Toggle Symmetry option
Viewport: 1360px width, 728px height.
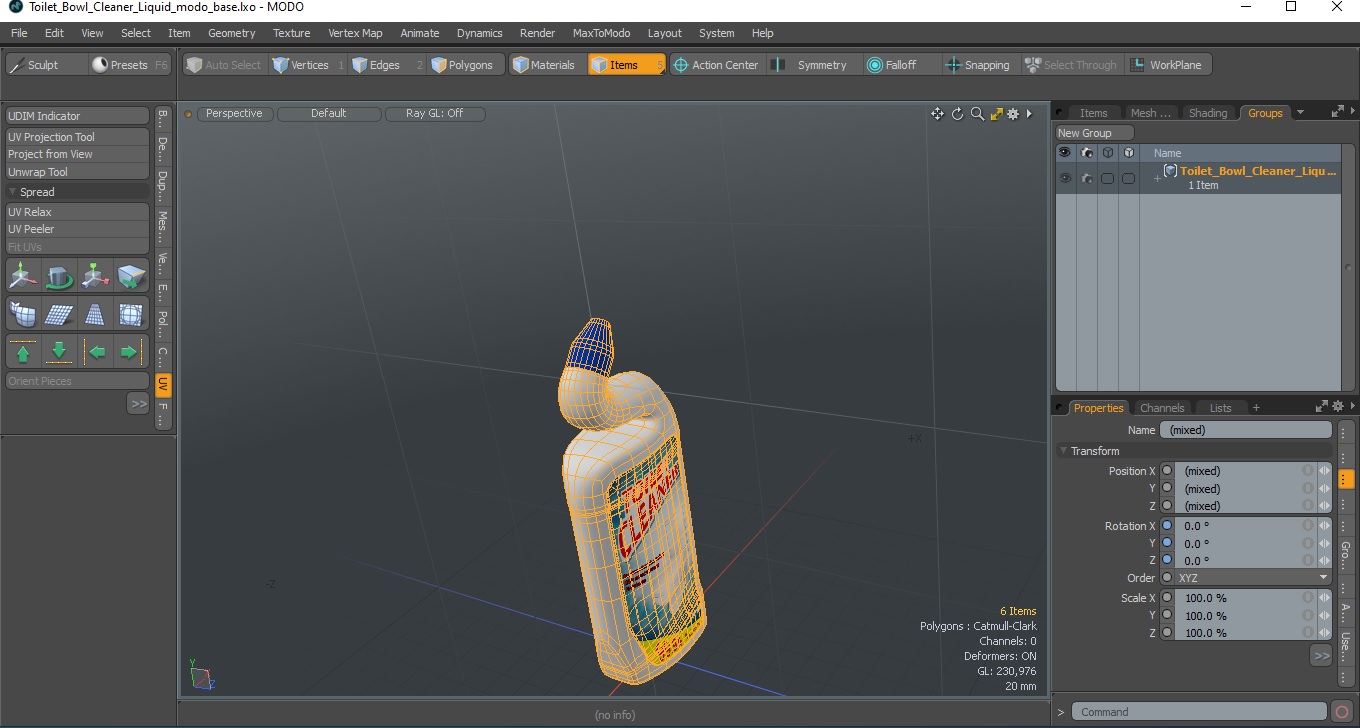click(x=814, y=65)
